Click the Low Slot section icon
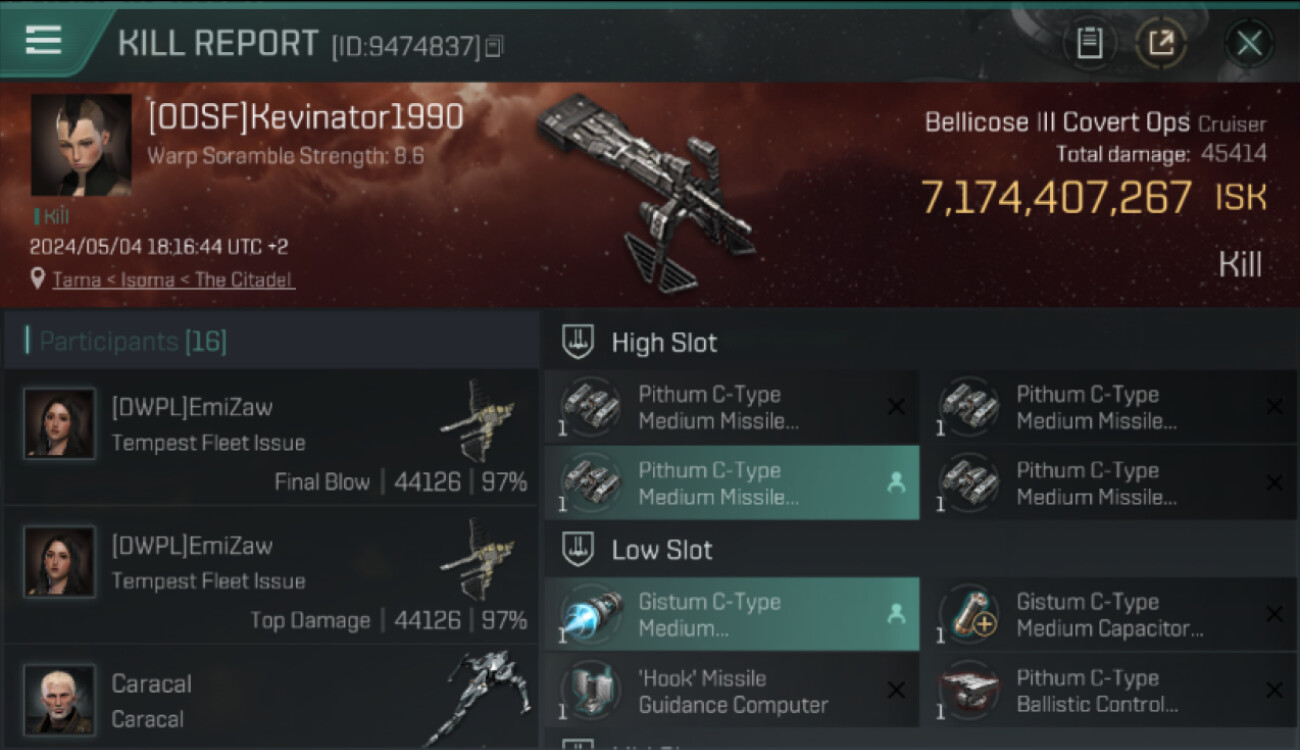The width and height of the screenshot is (1300, 750). 577,549
